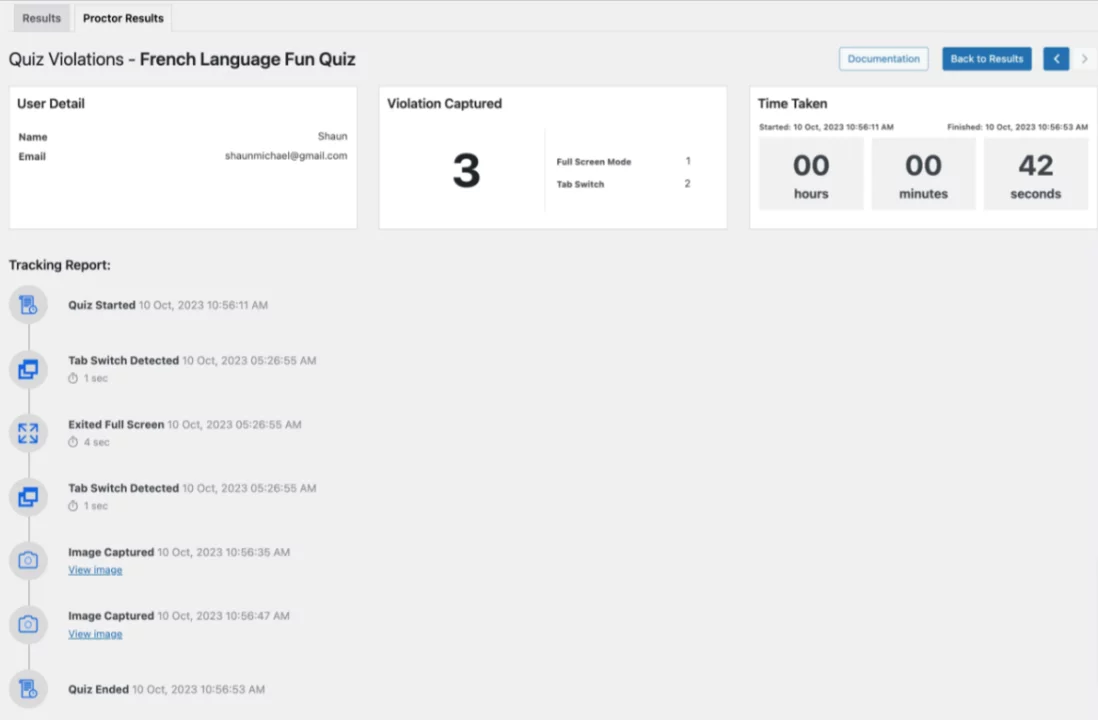Click the Time Taken heading
This screenshot has width=1098, height=720.
click(793, 104)
